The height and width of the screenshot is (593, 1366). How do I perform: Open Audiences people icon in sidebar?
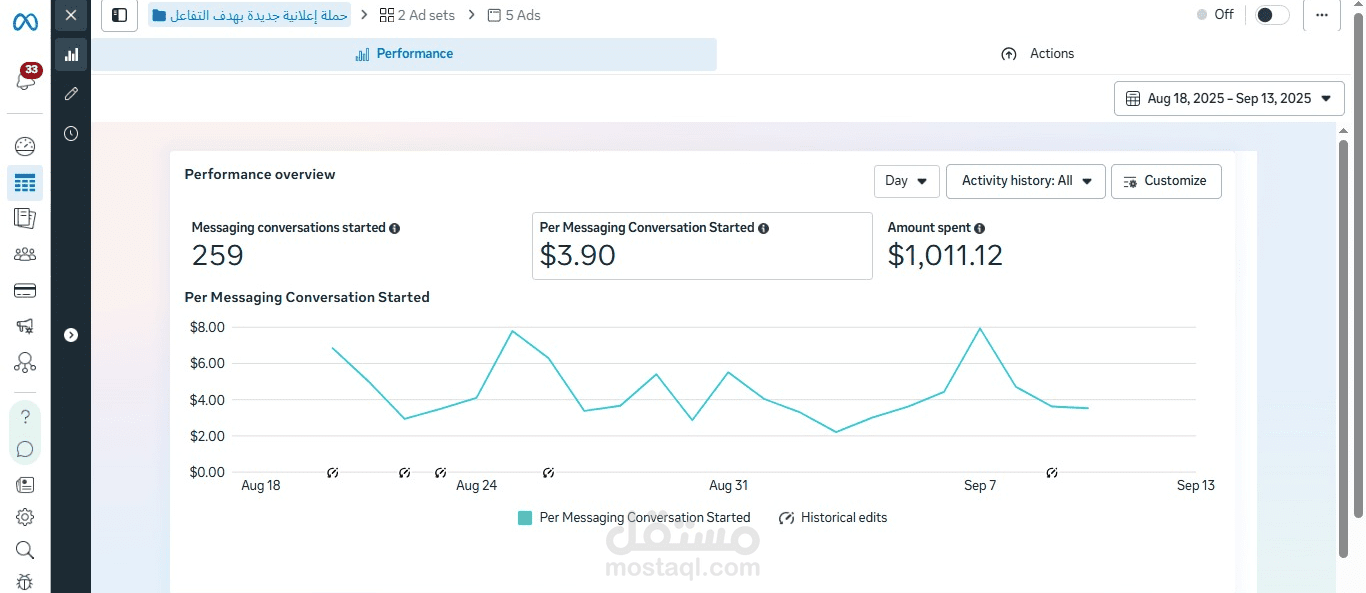[x=25, y=254]
